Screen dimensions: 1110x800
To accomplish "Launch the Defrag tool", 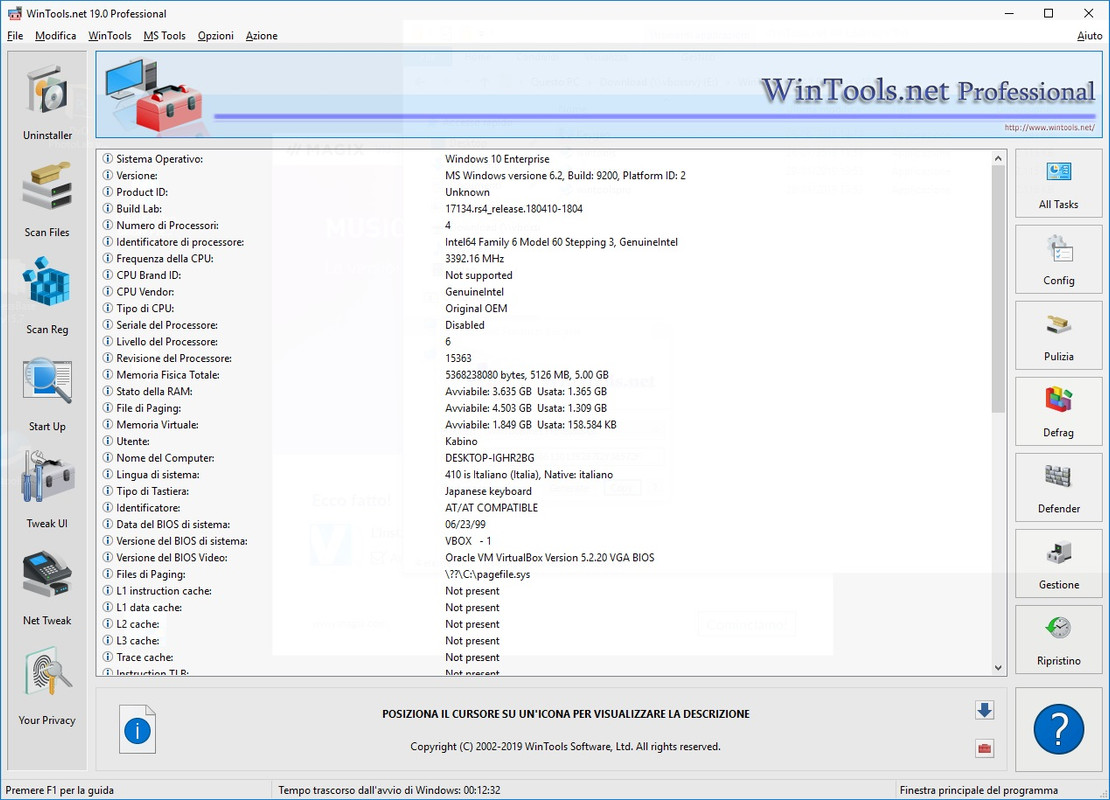I will click(1058, 411).
